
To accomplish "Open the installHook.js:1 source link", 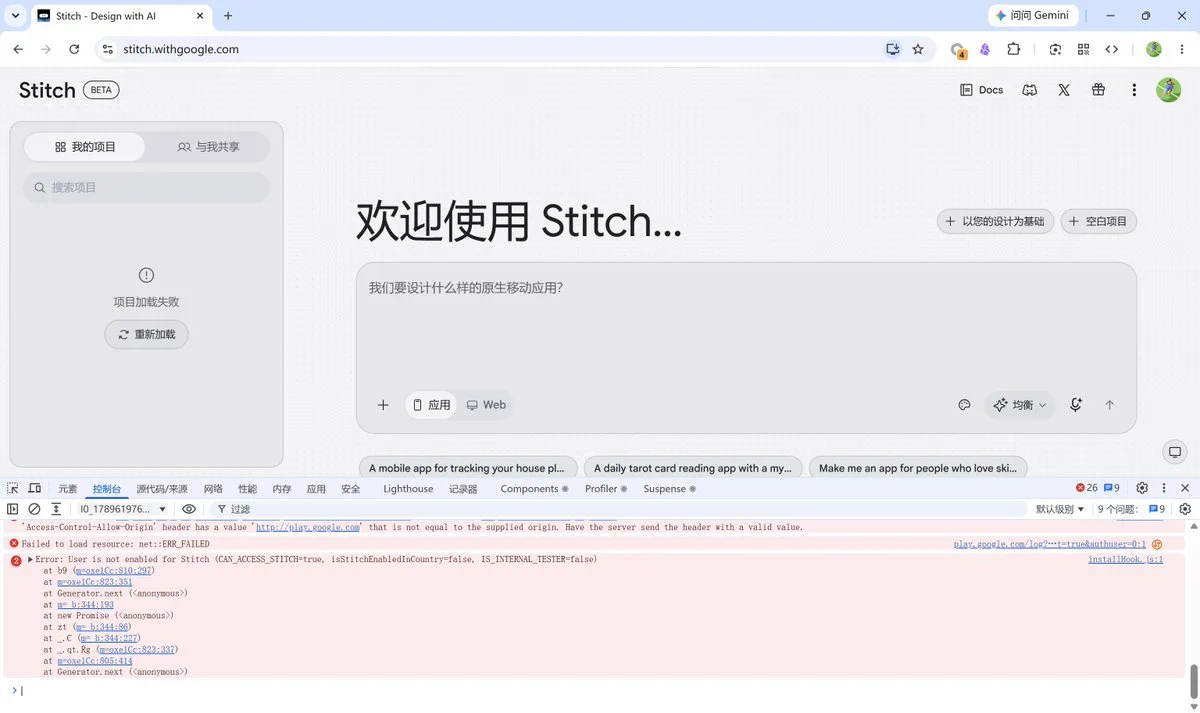I will 1125,560.
